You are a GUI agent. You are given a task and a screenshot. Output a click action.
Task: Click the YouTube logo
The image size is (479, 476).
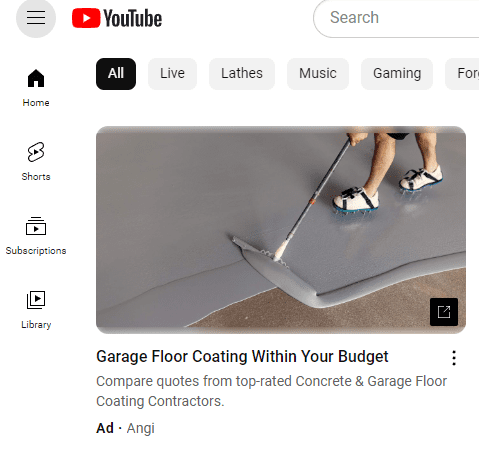coord(117,18)
